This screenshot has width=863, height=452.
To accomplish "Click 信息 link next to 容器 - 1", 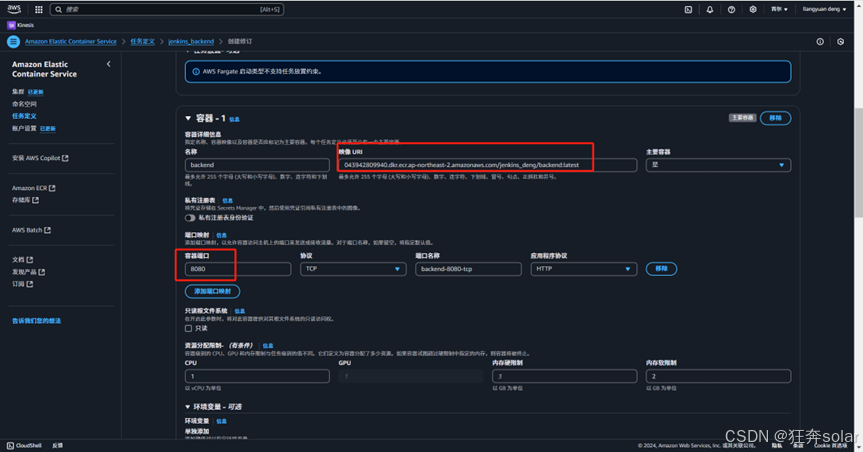I will (x=234, y=119).
